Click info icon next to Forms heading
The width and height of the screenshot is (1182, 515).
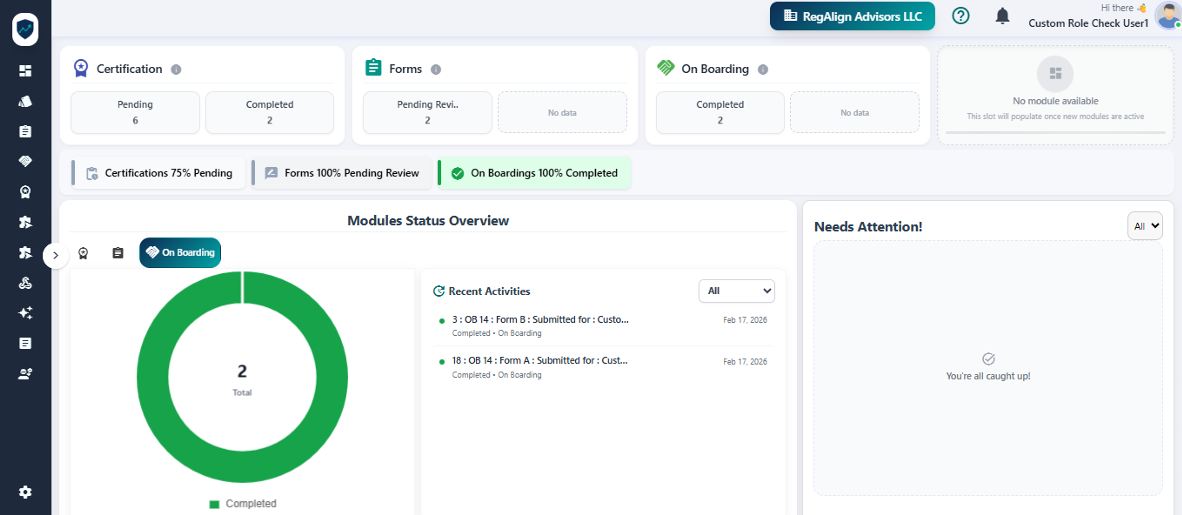[436, 69]
